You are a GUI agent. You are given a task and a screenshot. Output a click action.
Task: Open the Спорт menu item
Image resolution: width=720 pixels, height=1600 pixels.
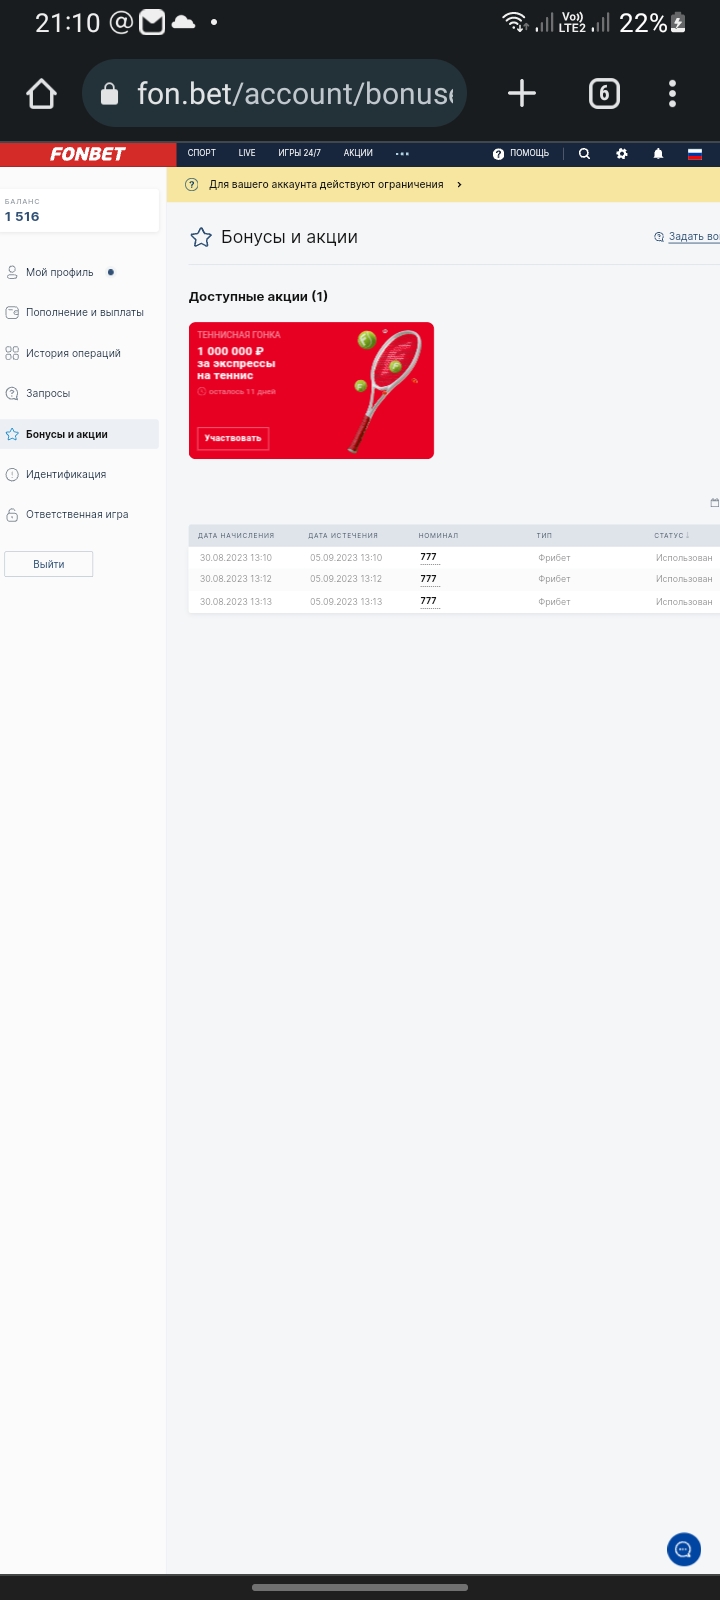click(202, 153)
